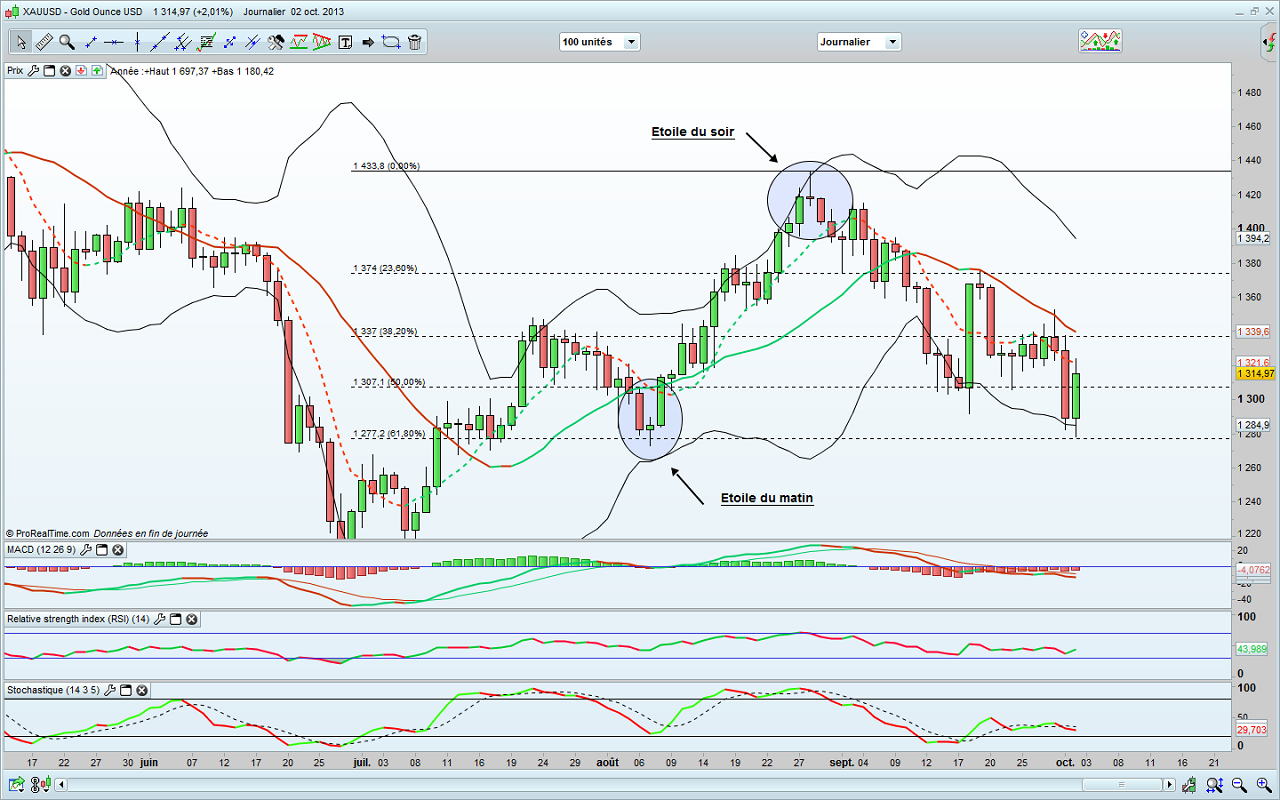Close the RSI indicator panel

pyautogui.click(x=191, y=619)
